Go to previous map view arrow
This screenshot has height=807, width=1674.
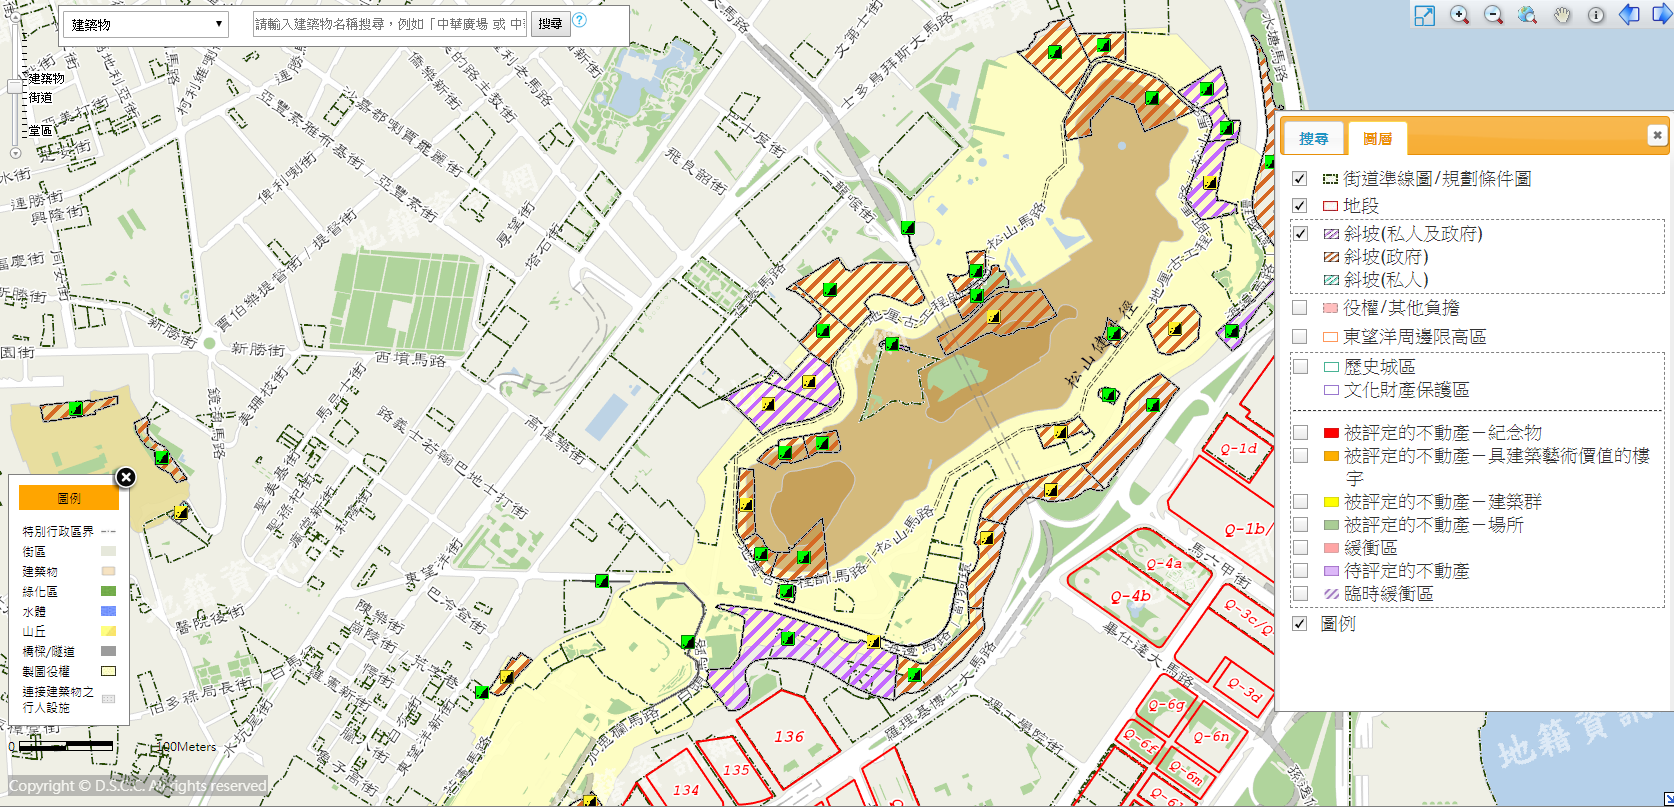[x=1629, y=15]
